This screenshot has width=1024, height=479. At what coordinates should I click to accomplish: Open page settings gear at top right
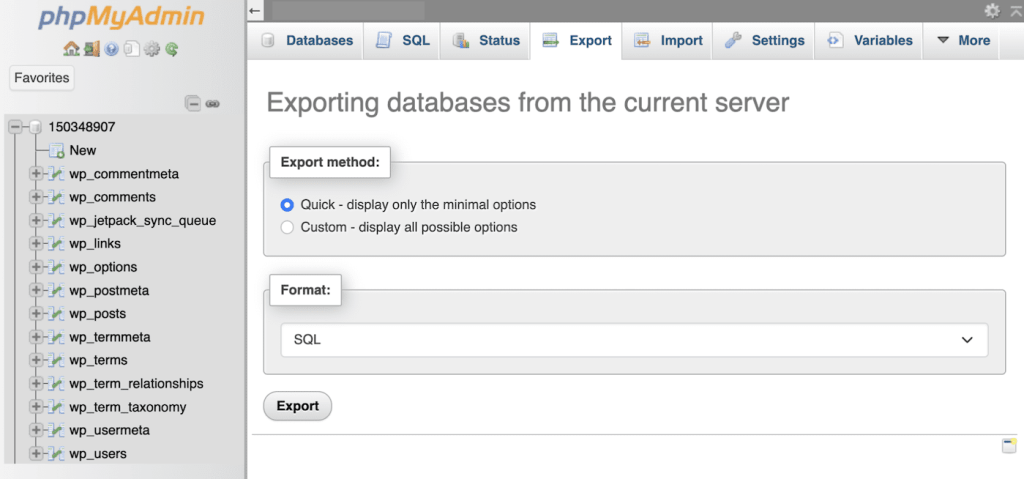(x=992, y=10)
